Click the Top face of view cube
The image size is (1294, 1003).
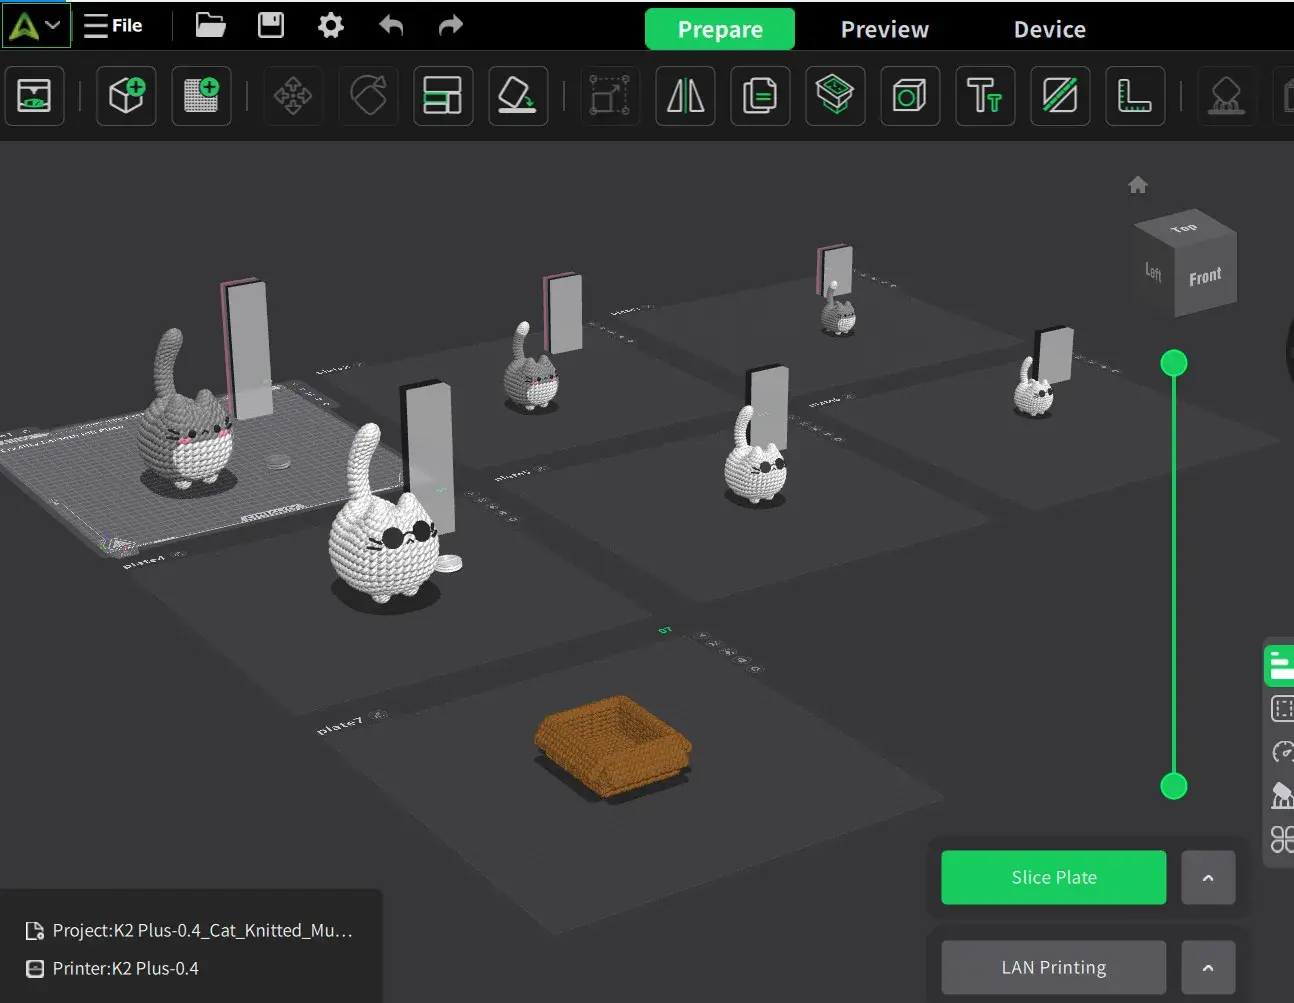click(1185, 228)
